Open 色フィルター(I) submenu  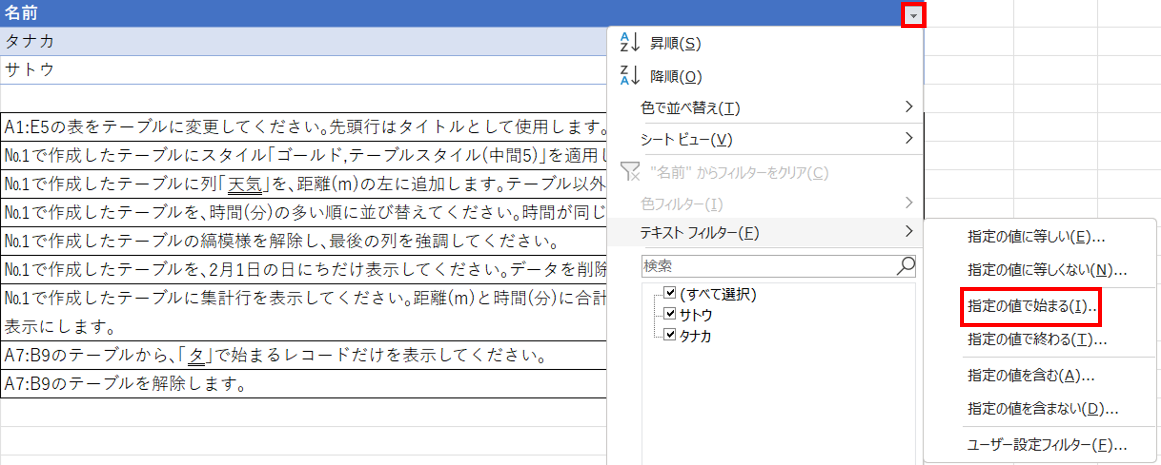765,202
